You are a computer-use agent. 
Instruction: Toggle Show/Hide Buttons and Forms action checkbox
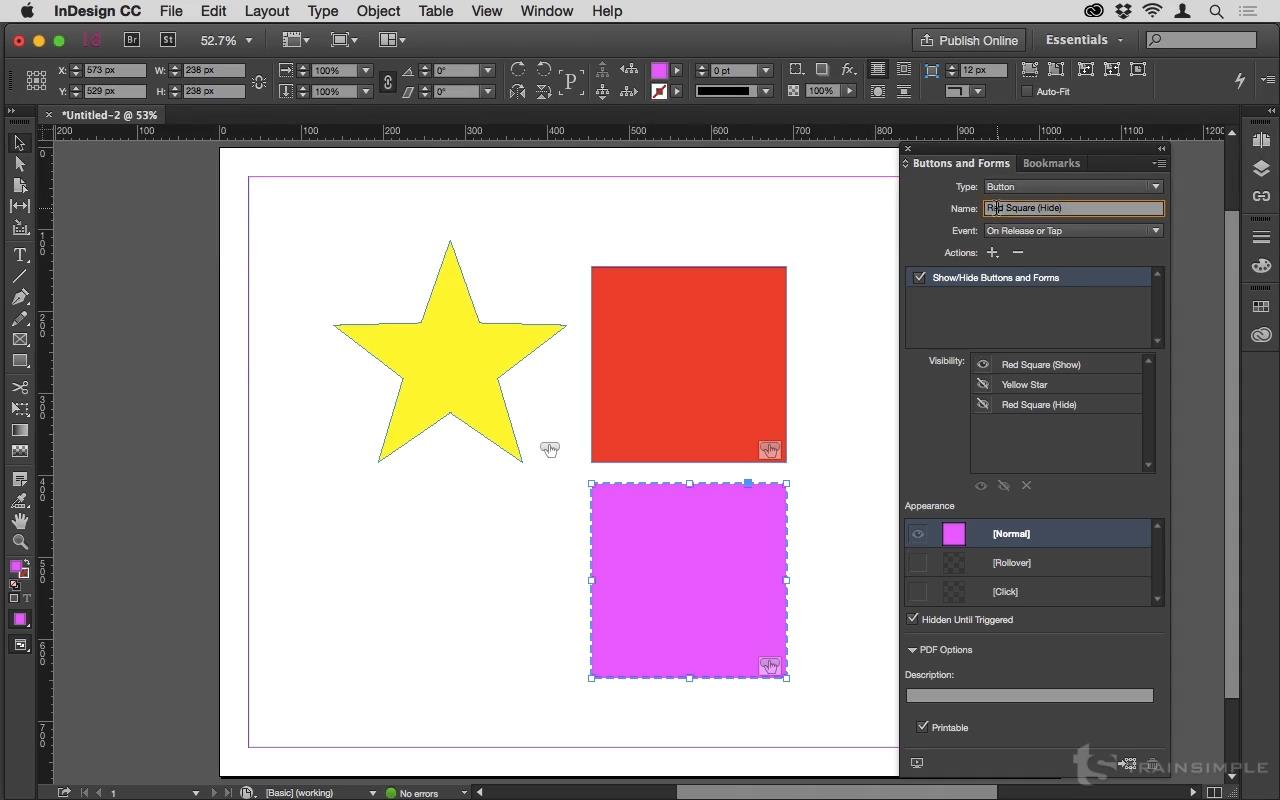919,277
